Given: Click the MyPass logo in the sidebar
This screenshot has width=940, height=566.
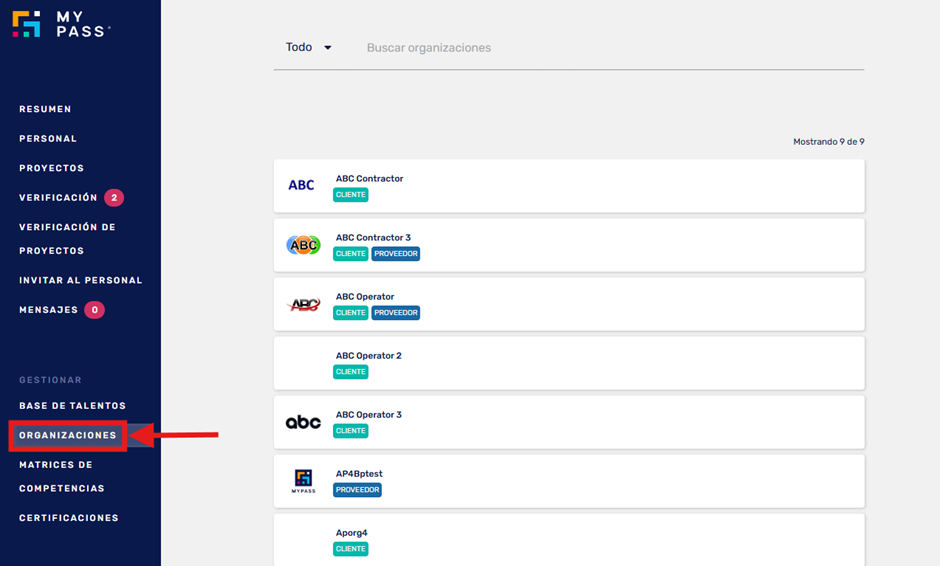Looking at the screenshot, I should click(61, 24).
